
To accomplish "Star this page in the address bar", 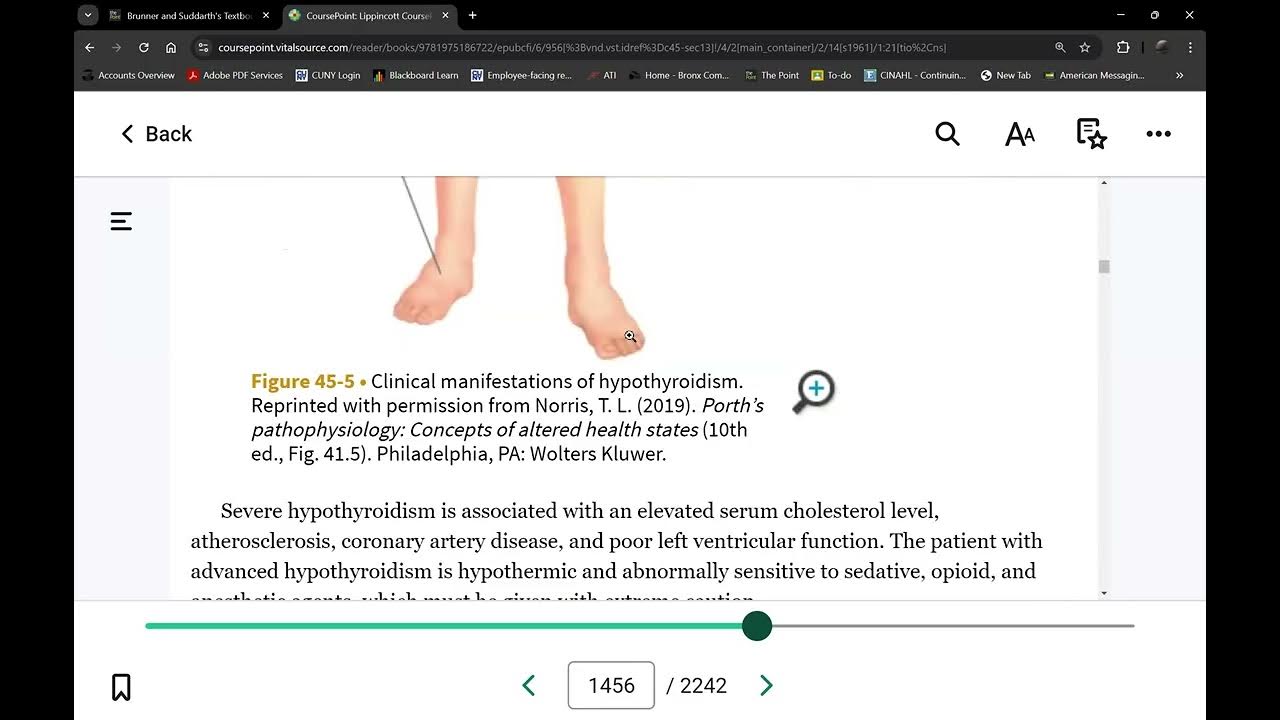I will [x=1085, y=47].
